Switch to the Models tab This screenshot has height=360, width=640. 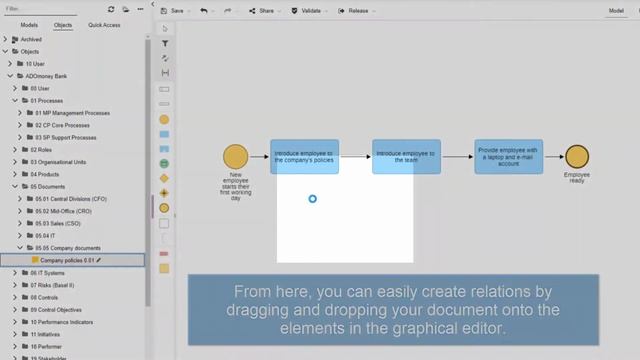pyautogui.click(x=29, y=25)
